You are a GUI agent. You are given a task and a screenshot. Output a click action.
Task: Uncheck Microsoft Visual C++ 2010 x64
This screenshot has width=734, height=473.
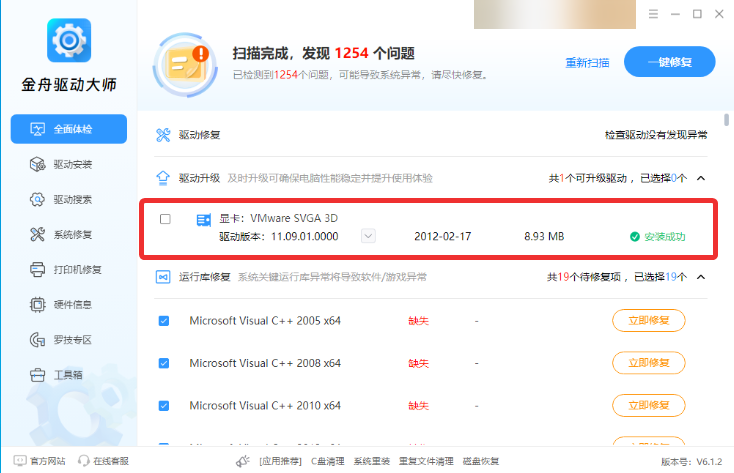tap(164, 406)
